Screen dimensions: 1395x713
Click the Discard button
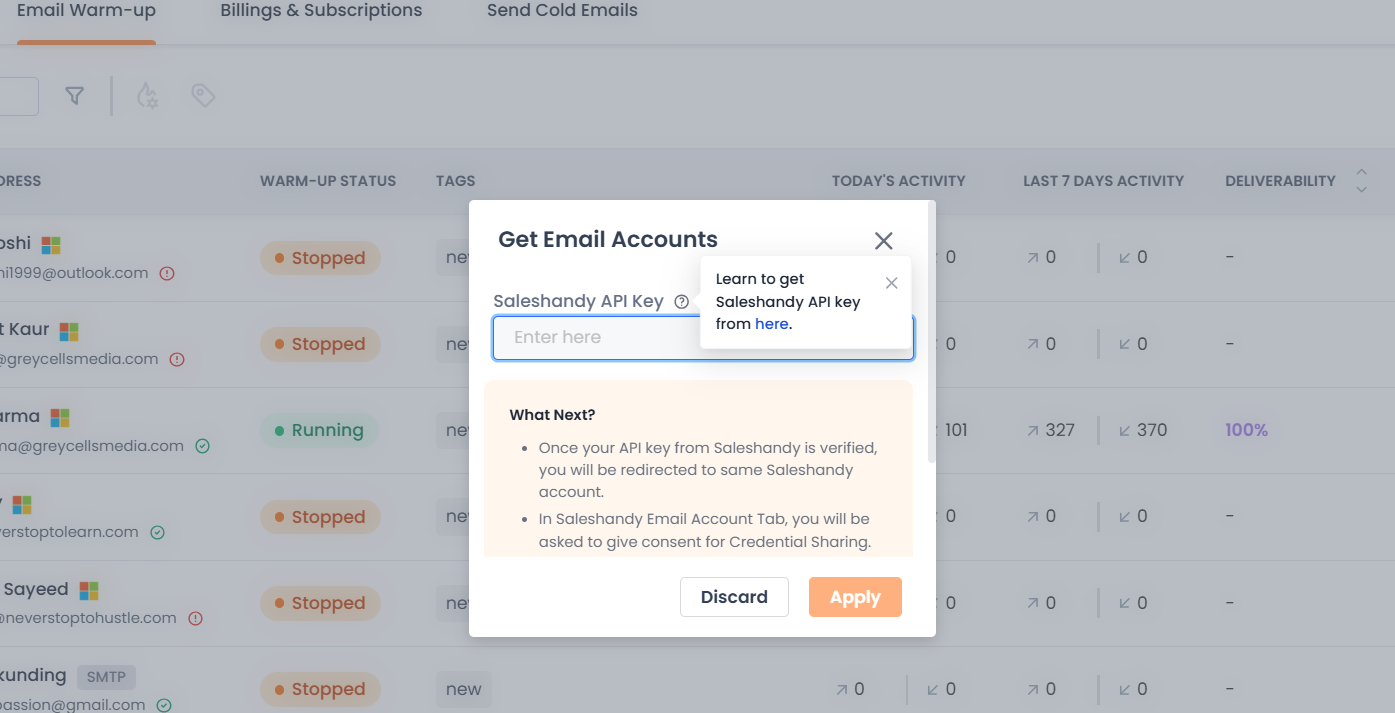point(734,597)
